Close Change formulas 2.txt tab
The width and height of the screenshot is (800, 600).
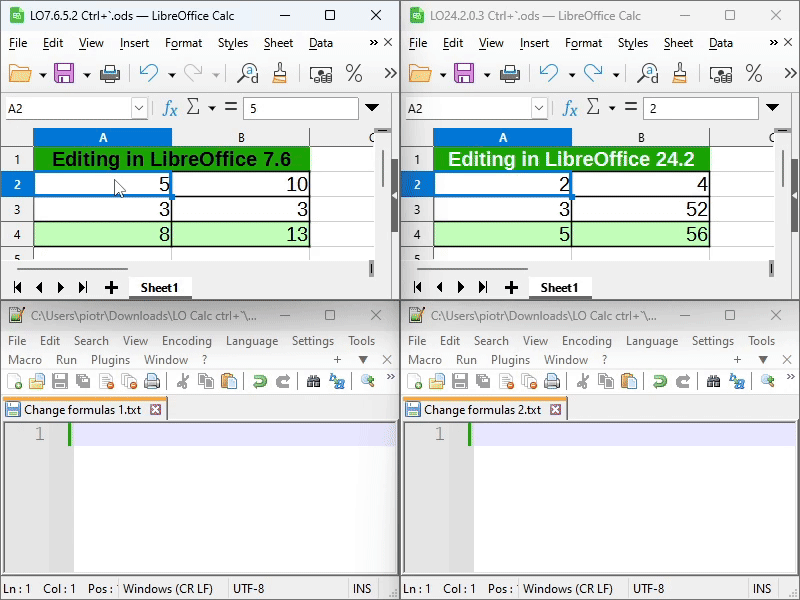tap(556, 410)
